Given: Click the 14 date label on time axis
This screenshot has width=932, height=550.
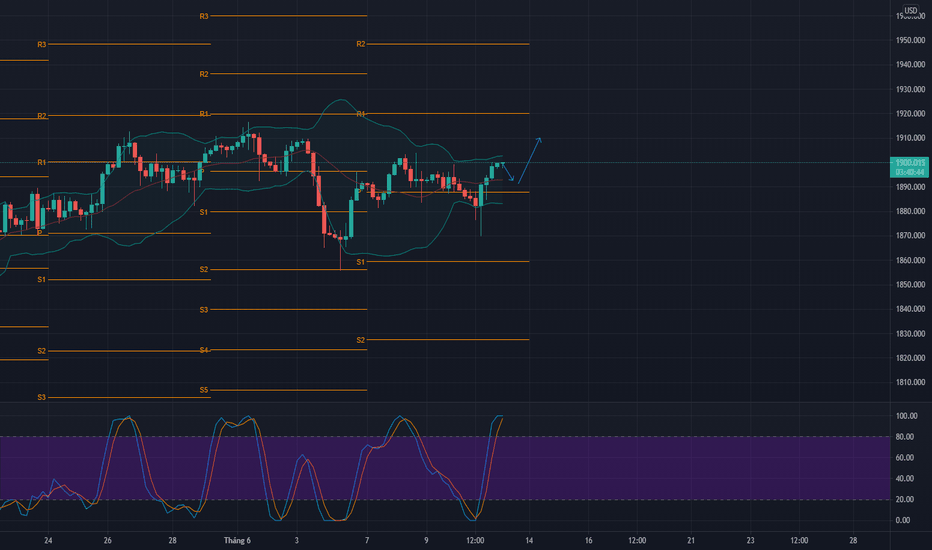Looking at the screenshot, I should point(529,540).
